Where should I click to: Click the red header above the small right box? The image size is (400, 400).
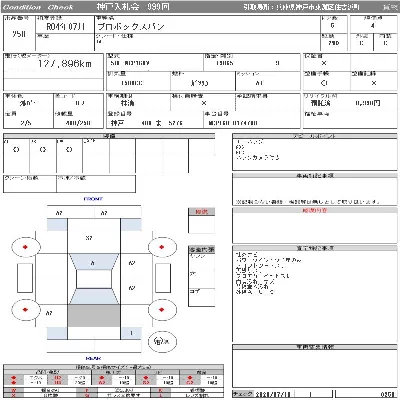coord(201,212)
